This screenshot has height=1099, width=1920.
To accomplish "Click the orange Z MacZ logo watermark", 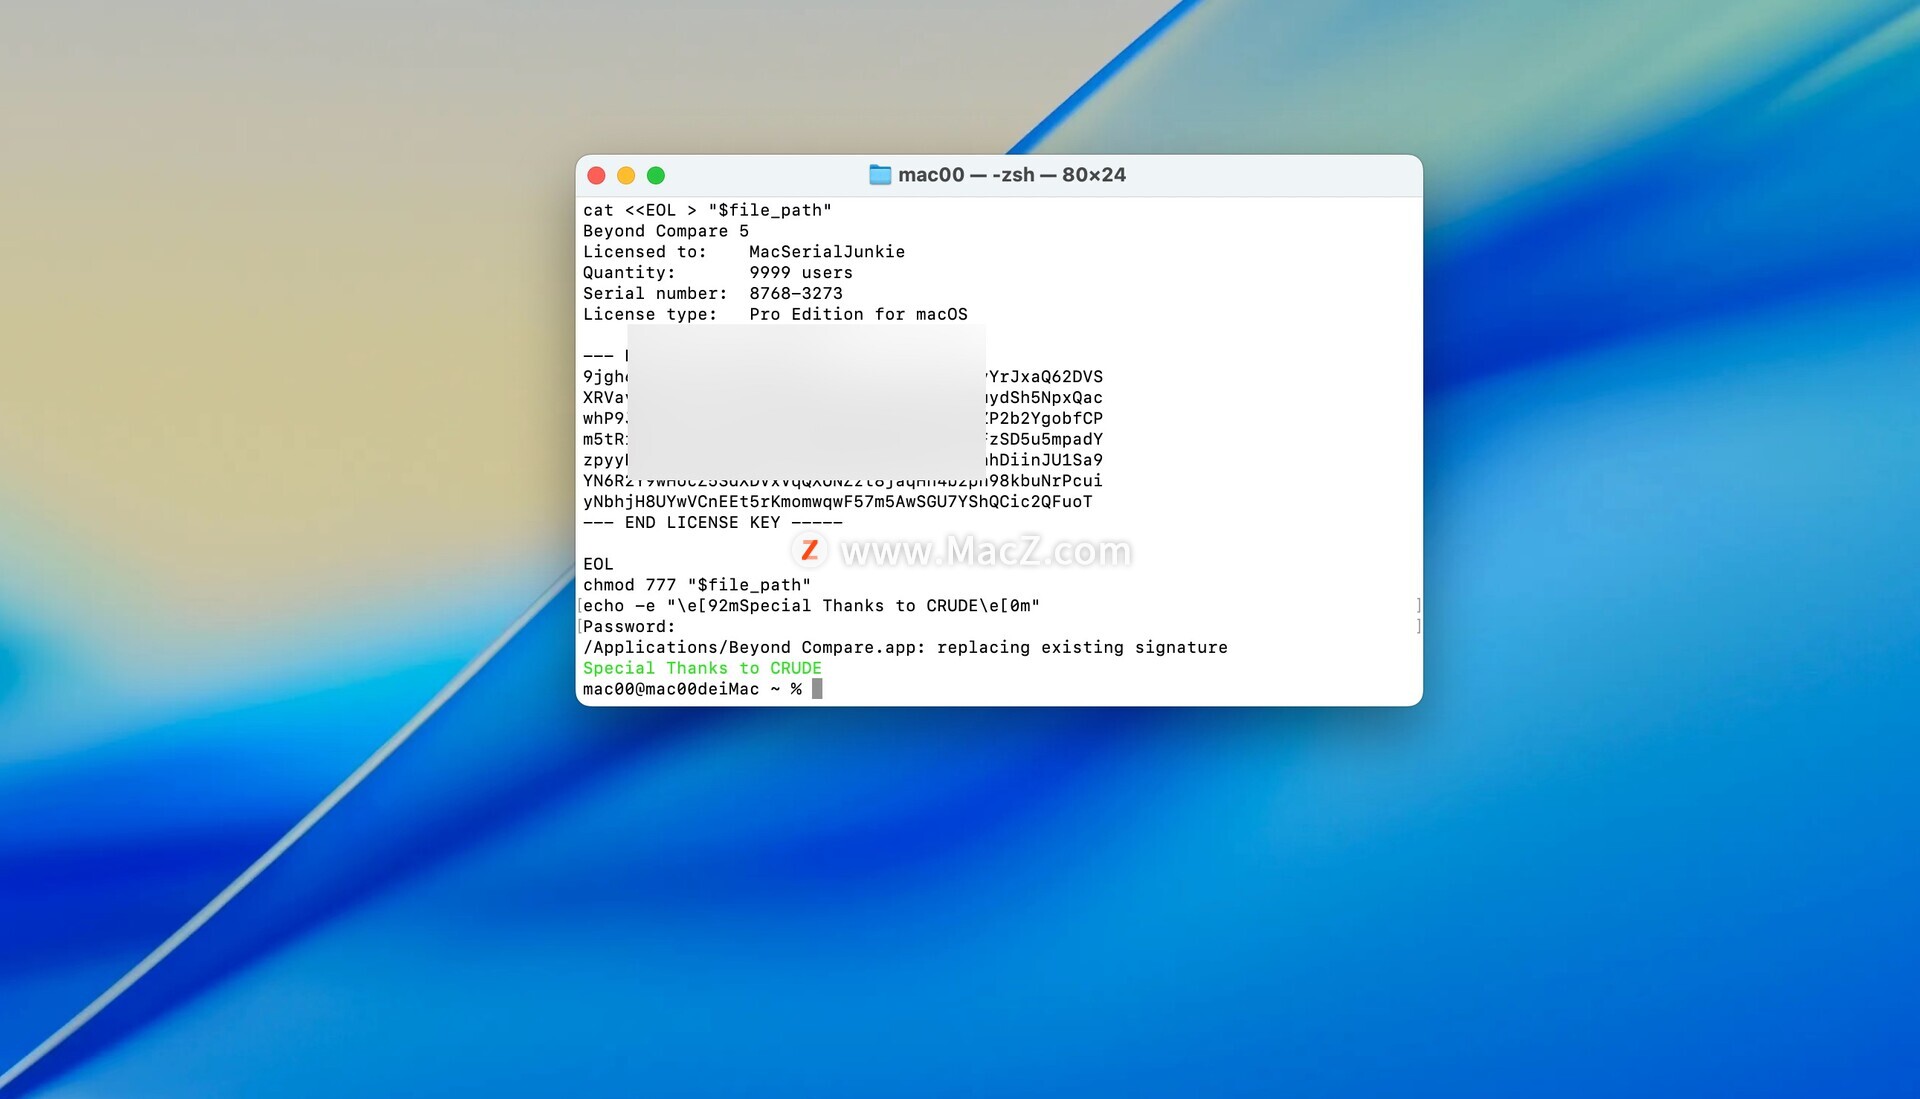I will [x=810, y=550].
